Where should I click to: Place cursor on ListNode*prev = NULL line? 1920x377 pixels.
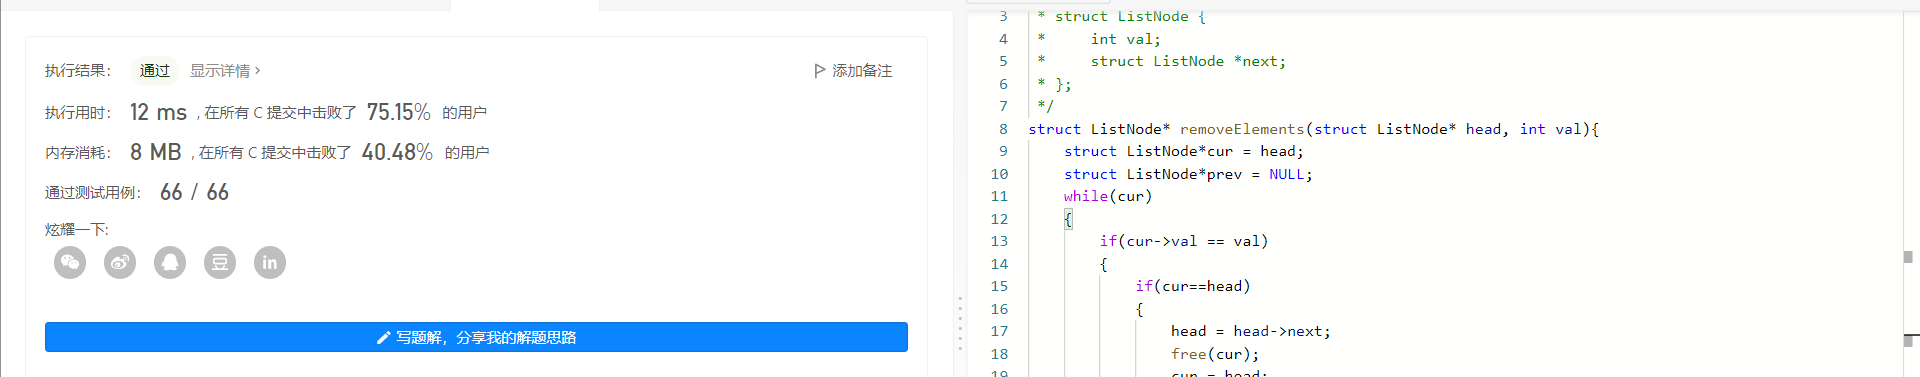1188,174
